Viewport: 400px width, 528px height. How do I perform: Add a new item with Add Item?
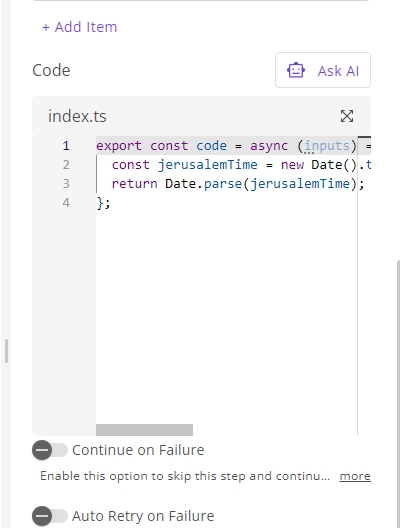click(79, 27)
